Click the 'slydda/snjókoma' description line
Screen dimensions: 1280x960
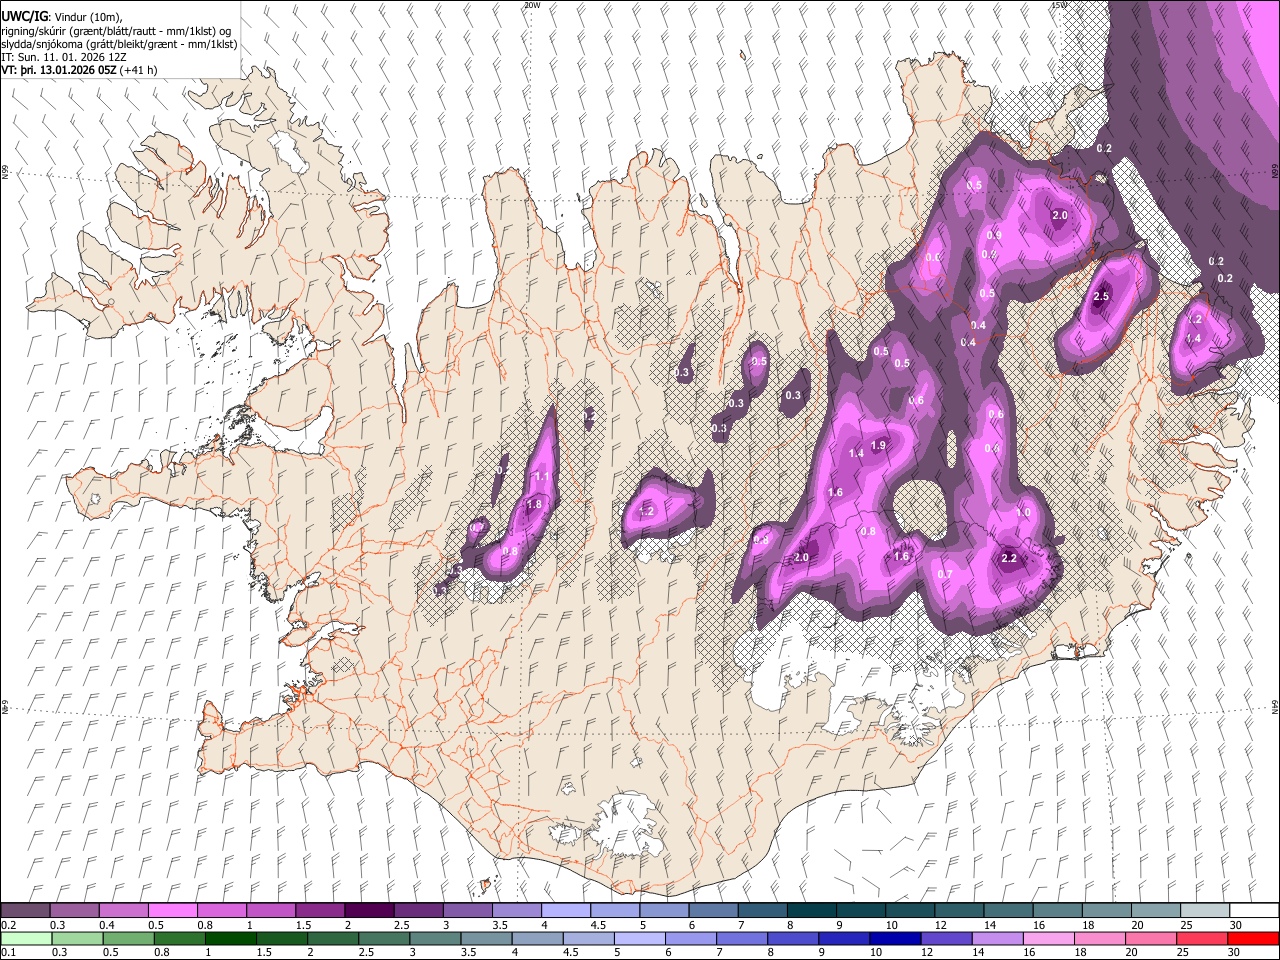tap(119, 44)
